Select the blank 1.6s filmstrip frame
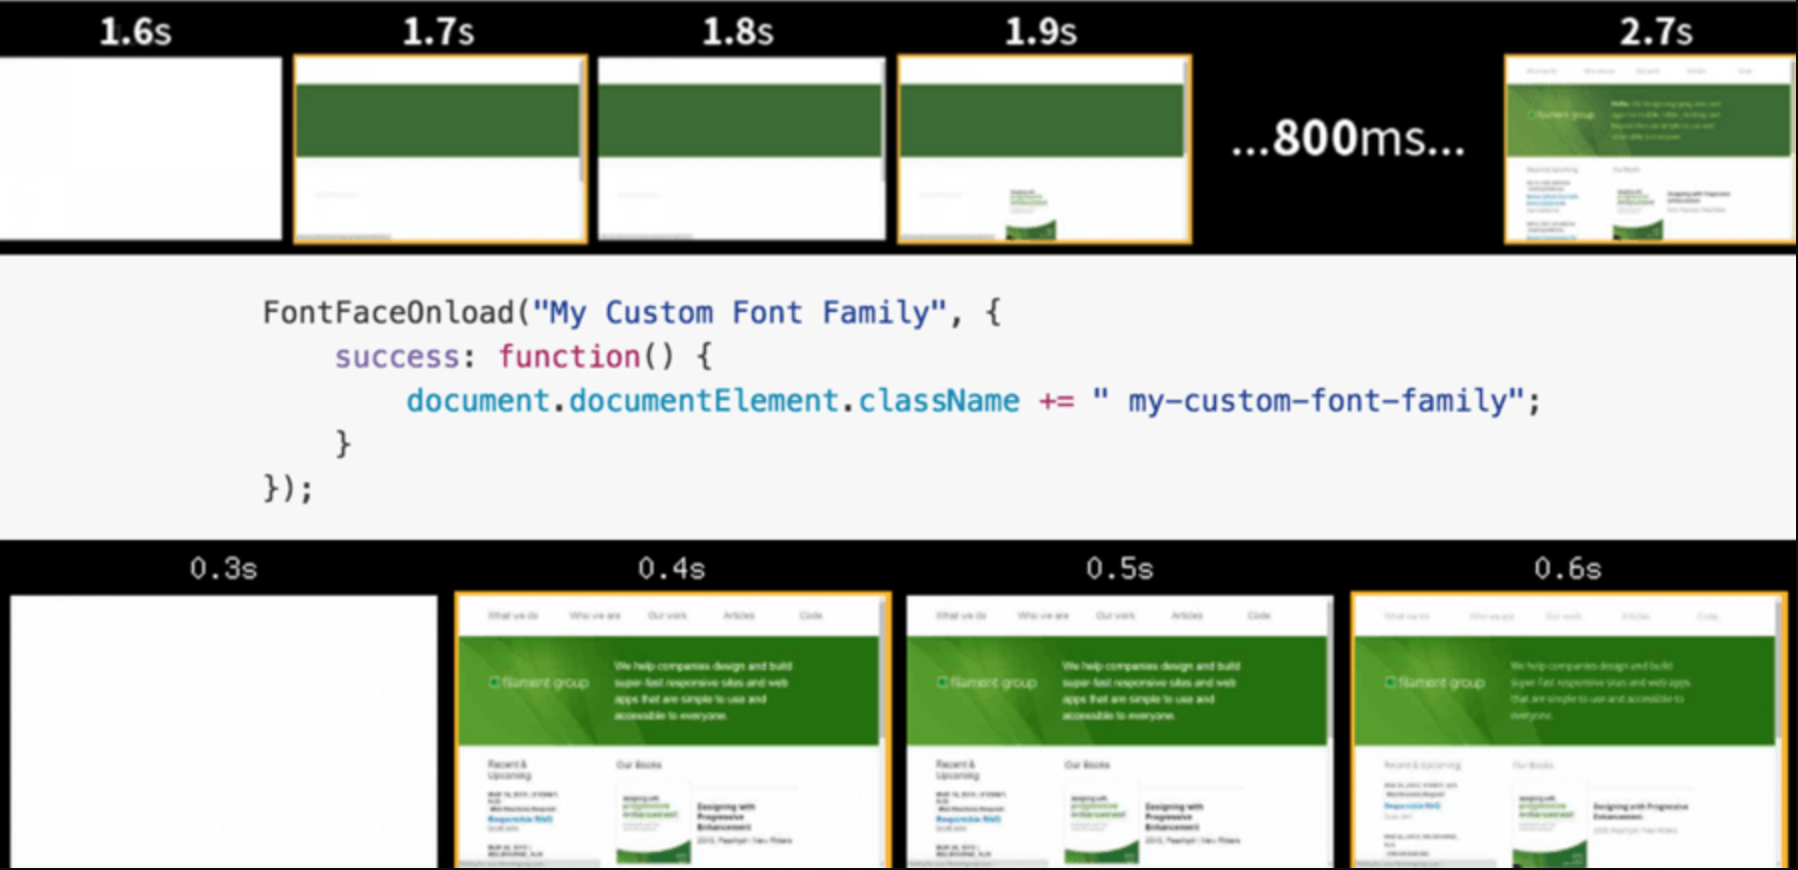The image size is (1798, 870). click(140, 148)
